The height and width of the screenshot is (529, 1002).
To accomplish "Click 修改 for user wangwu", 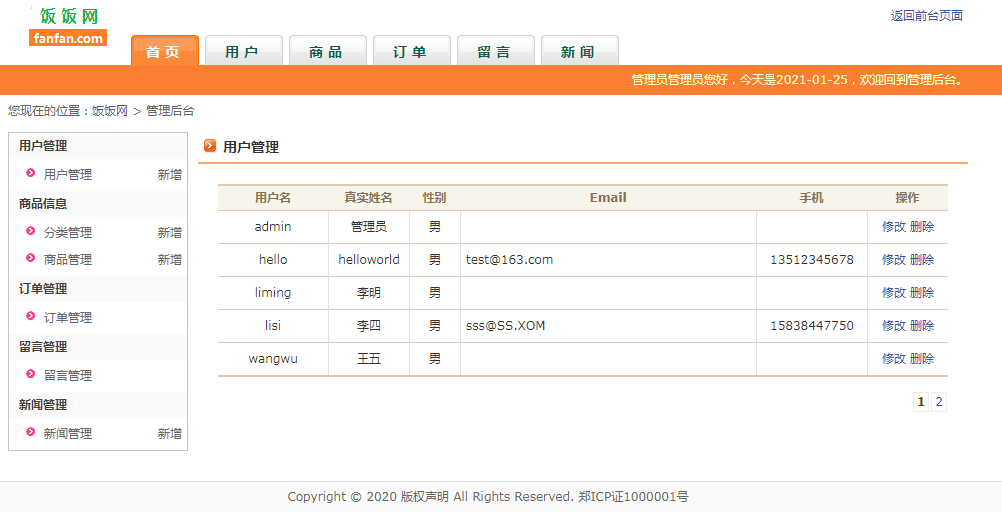I will [x=894, y=359].
